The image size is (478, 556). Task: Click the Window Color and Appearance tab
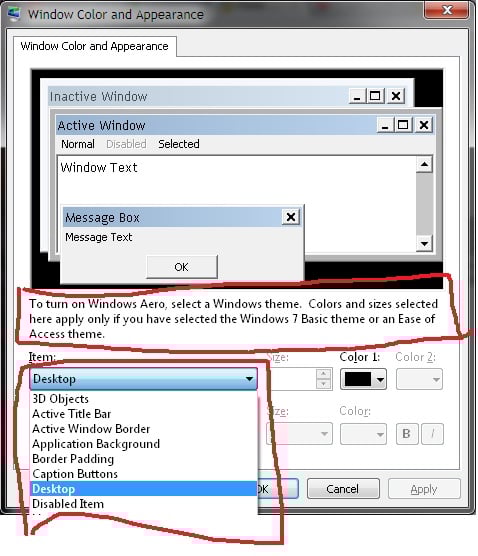click(x=95, y=46)
